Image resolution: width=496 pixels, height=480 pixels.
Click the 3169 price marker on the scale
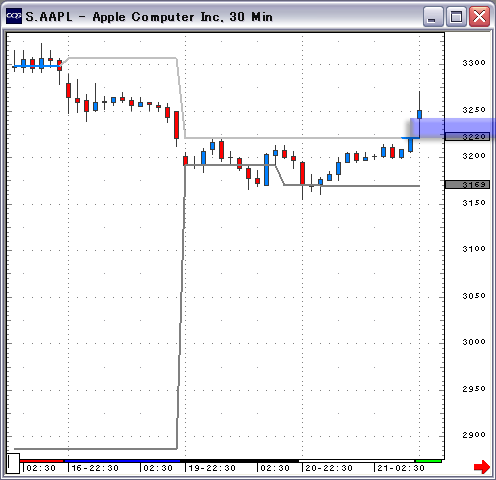467,184
